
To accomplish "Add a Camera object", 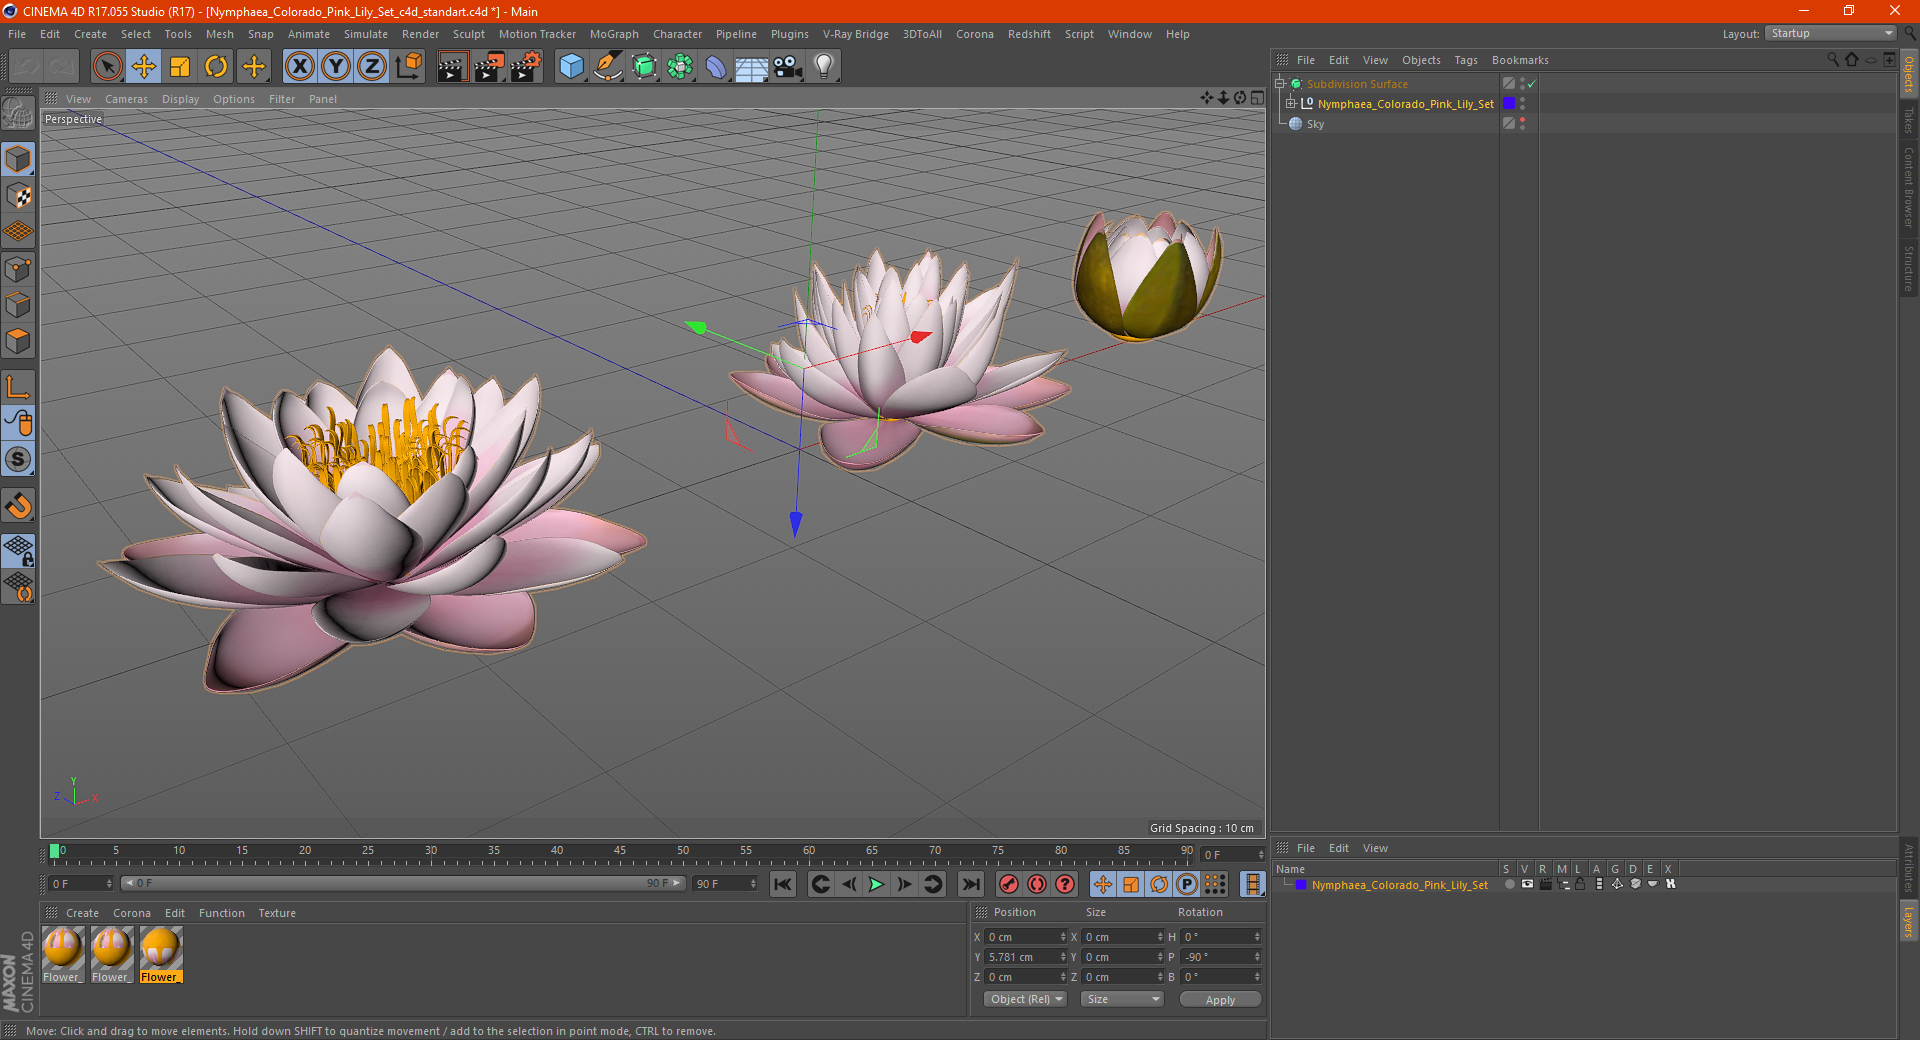I will tap(788, 67).
